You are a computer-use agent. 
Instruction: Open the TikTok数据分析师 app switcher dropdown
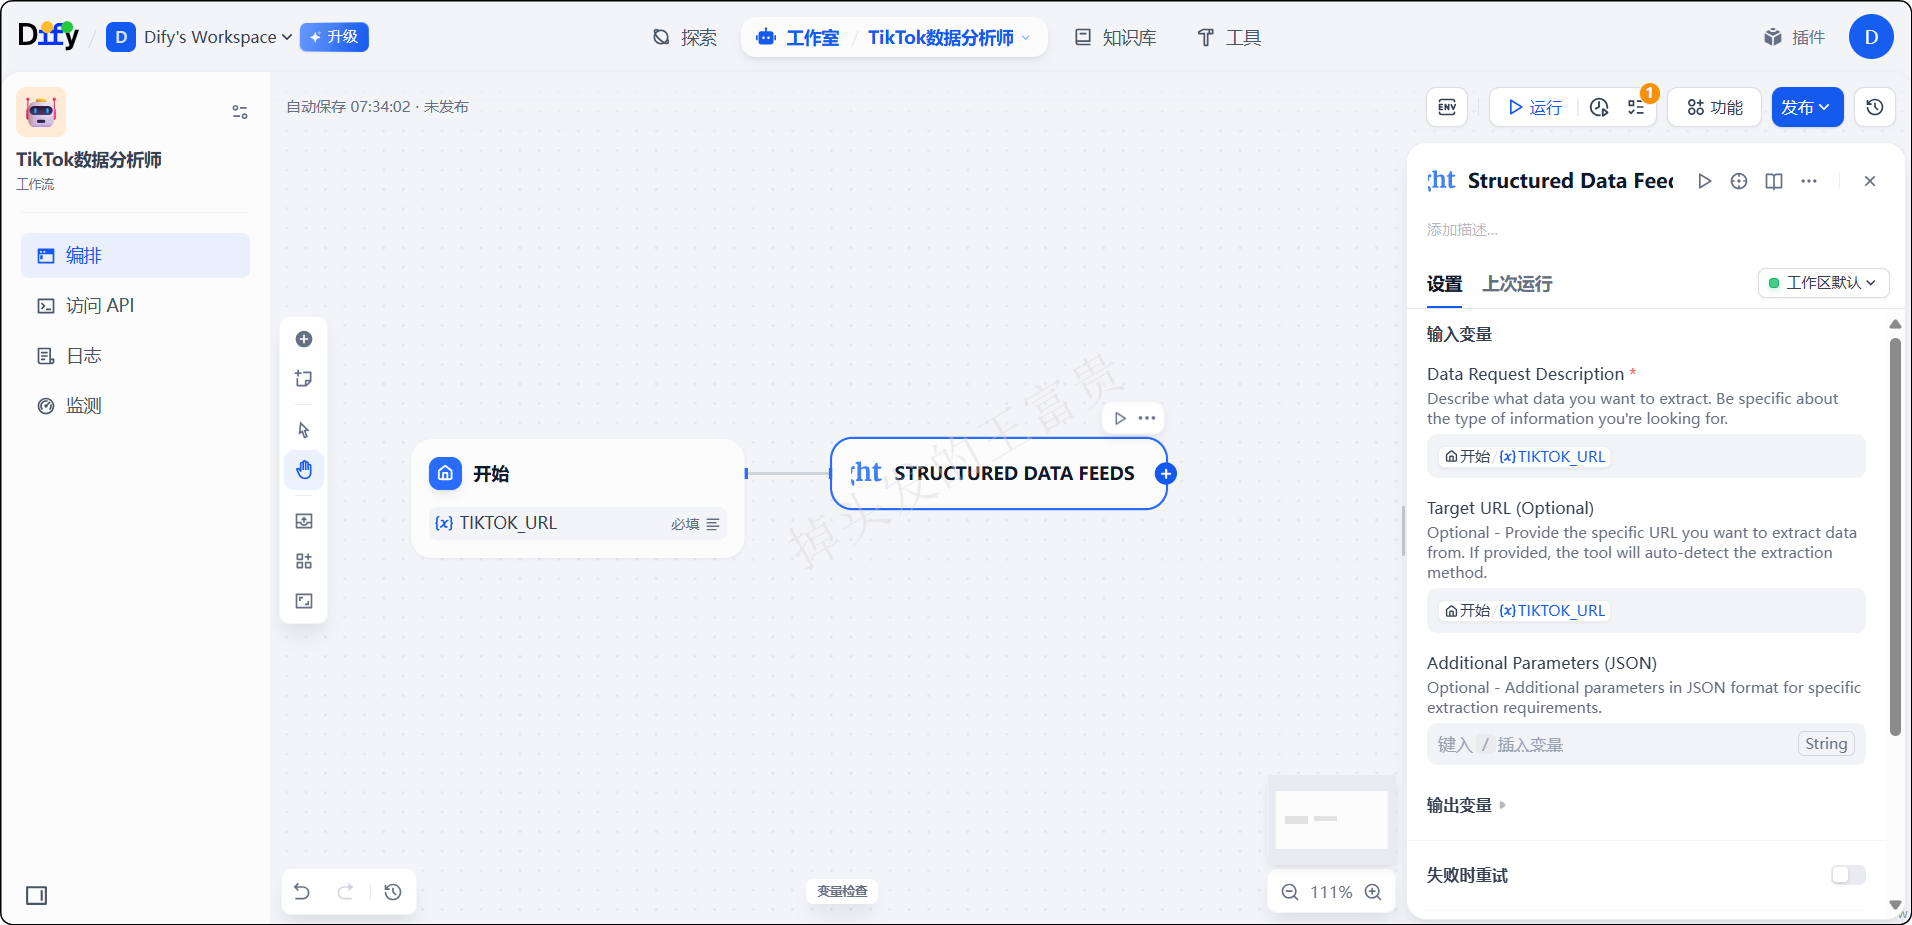[948, 37]
